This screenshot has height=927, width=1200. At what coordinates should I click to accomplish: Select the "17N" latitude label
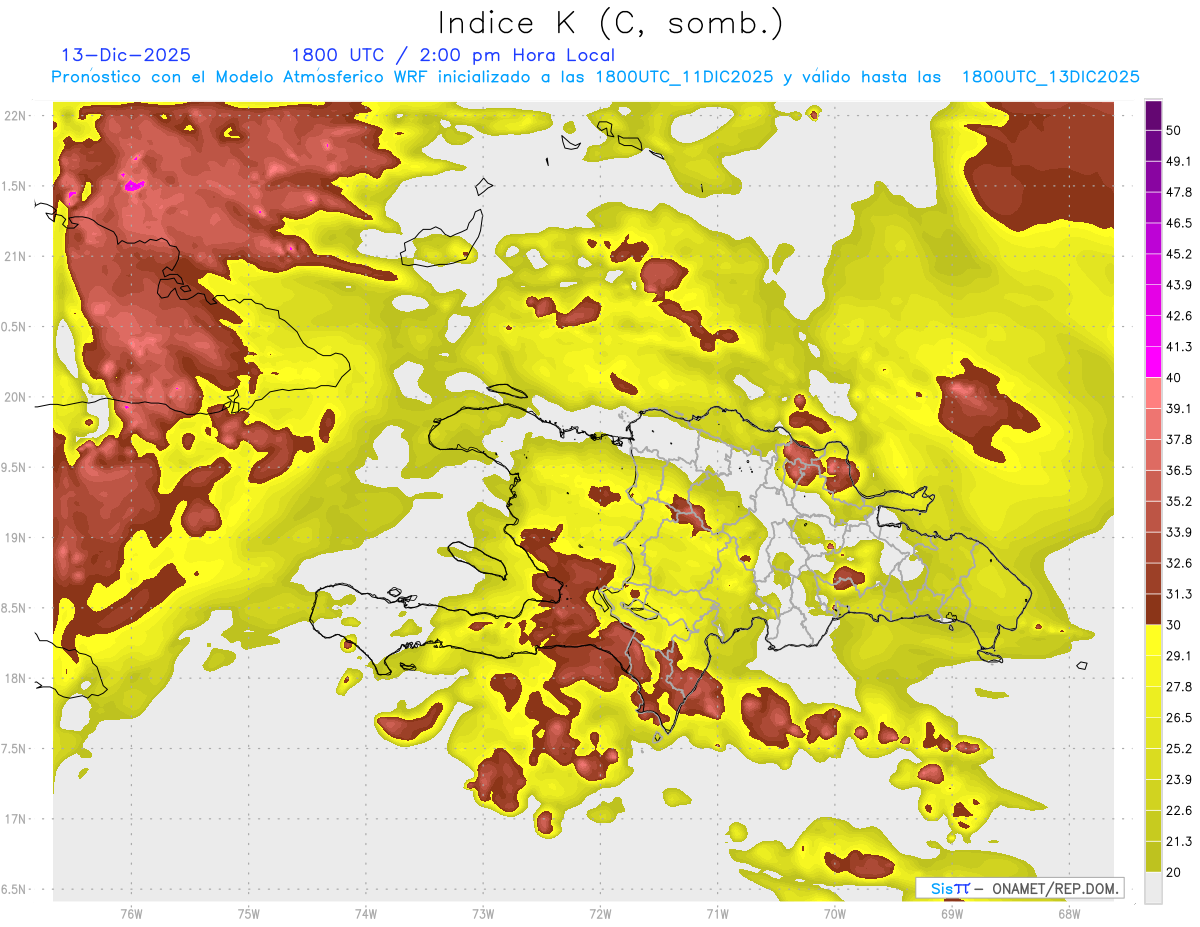pyautogui.click(x=16, y=819)
